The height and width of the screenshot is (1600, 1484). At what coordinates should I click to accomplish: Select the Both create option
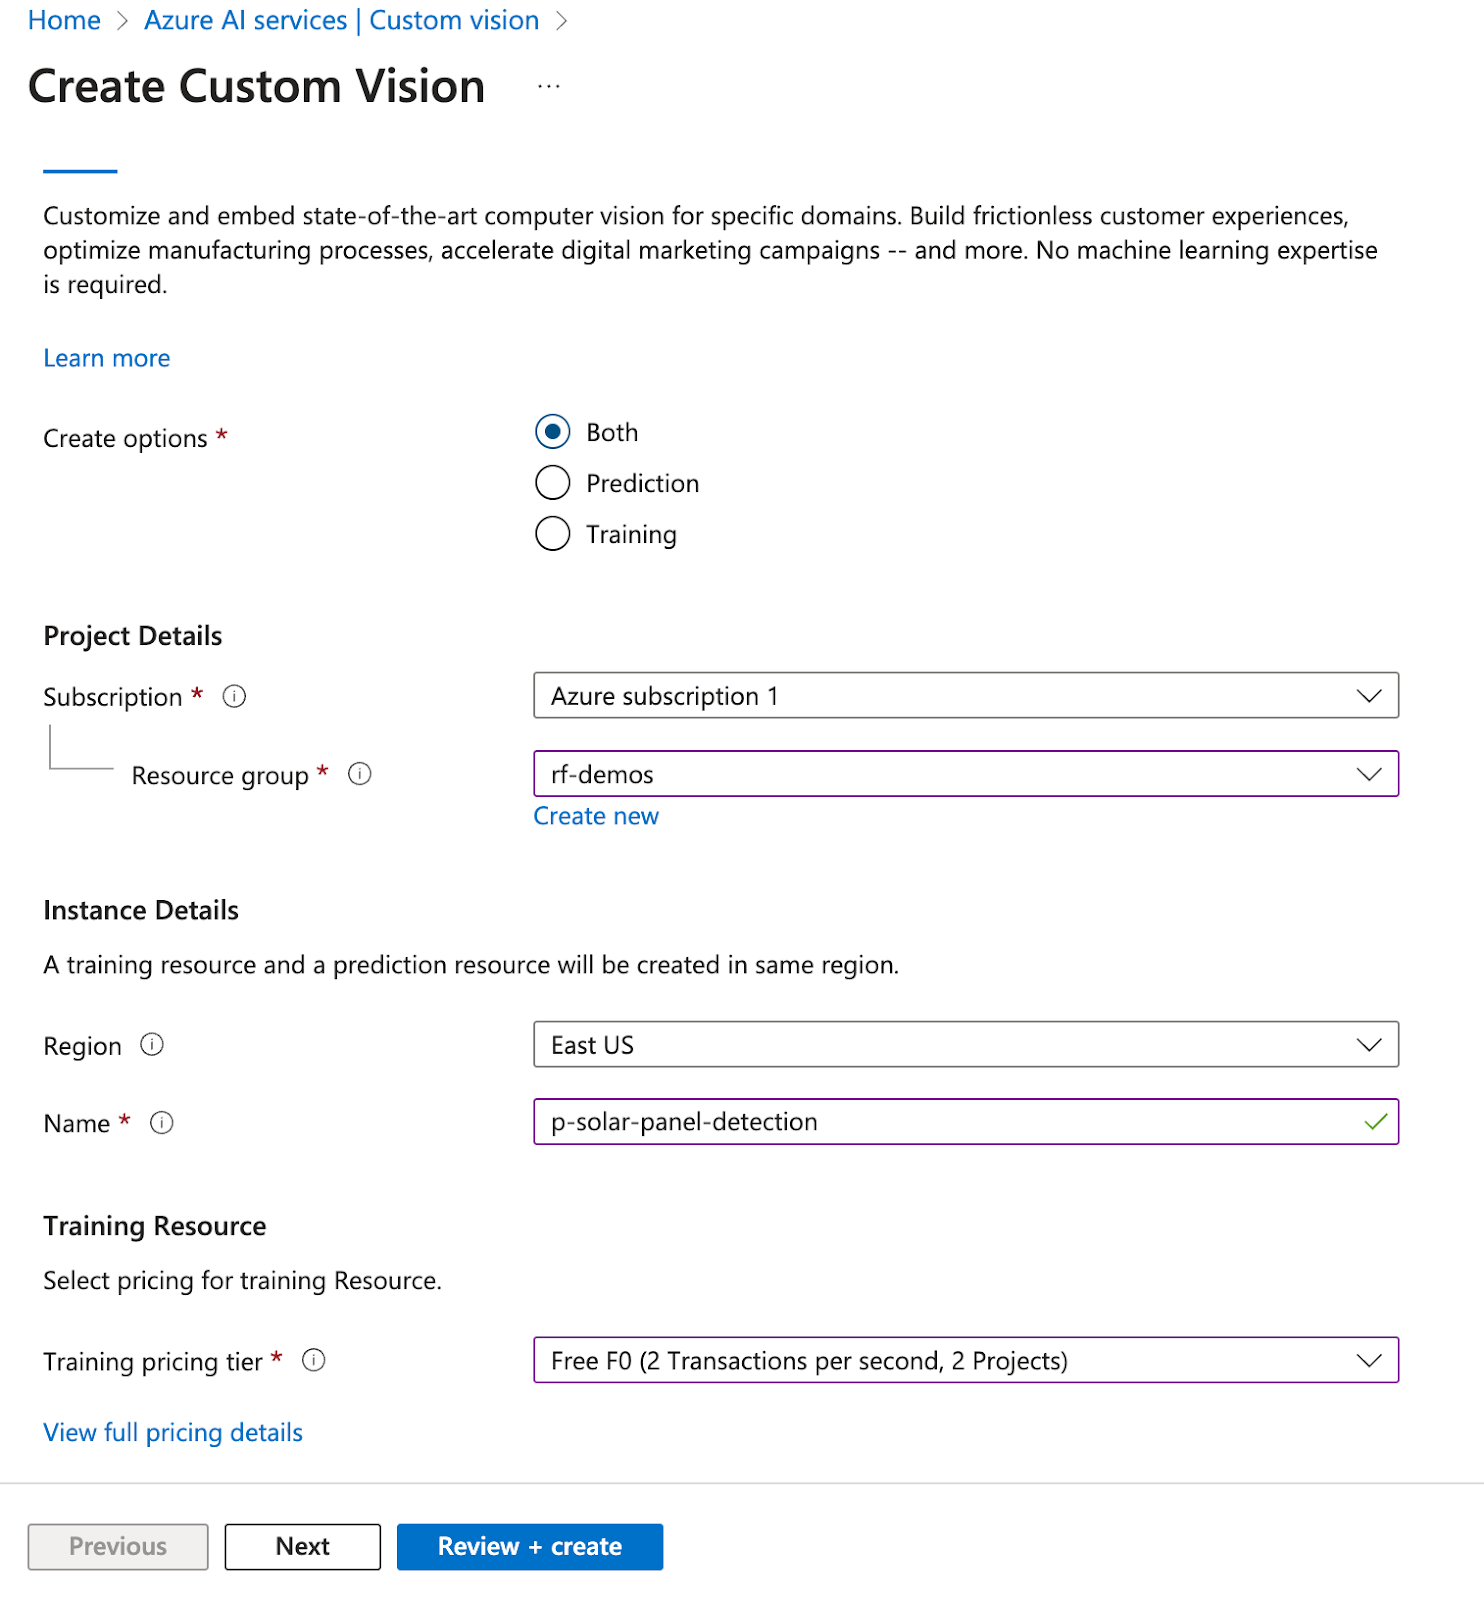(553, 432)
